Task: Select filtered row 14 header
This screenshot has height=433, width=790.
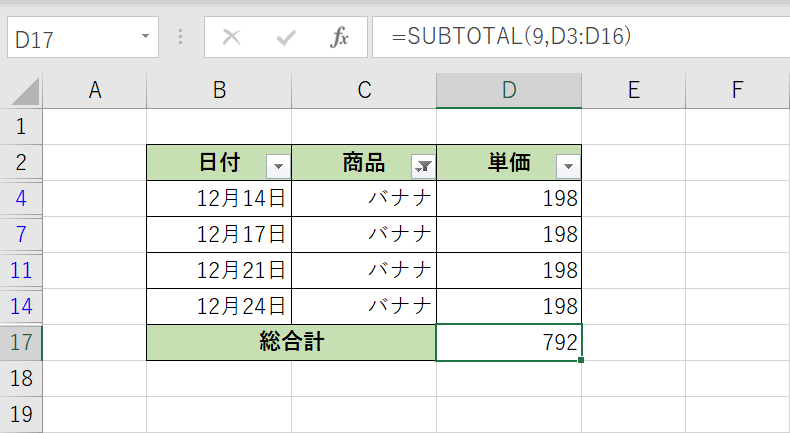Action: click(21, 306)
